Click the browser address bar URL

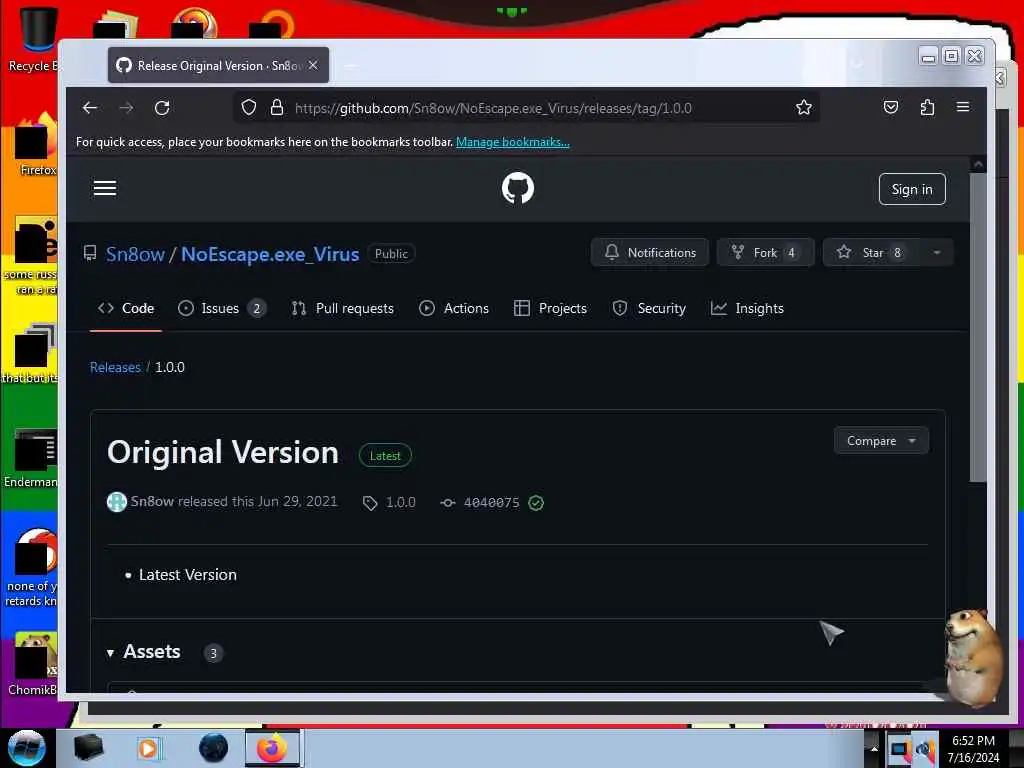[493, 108]
